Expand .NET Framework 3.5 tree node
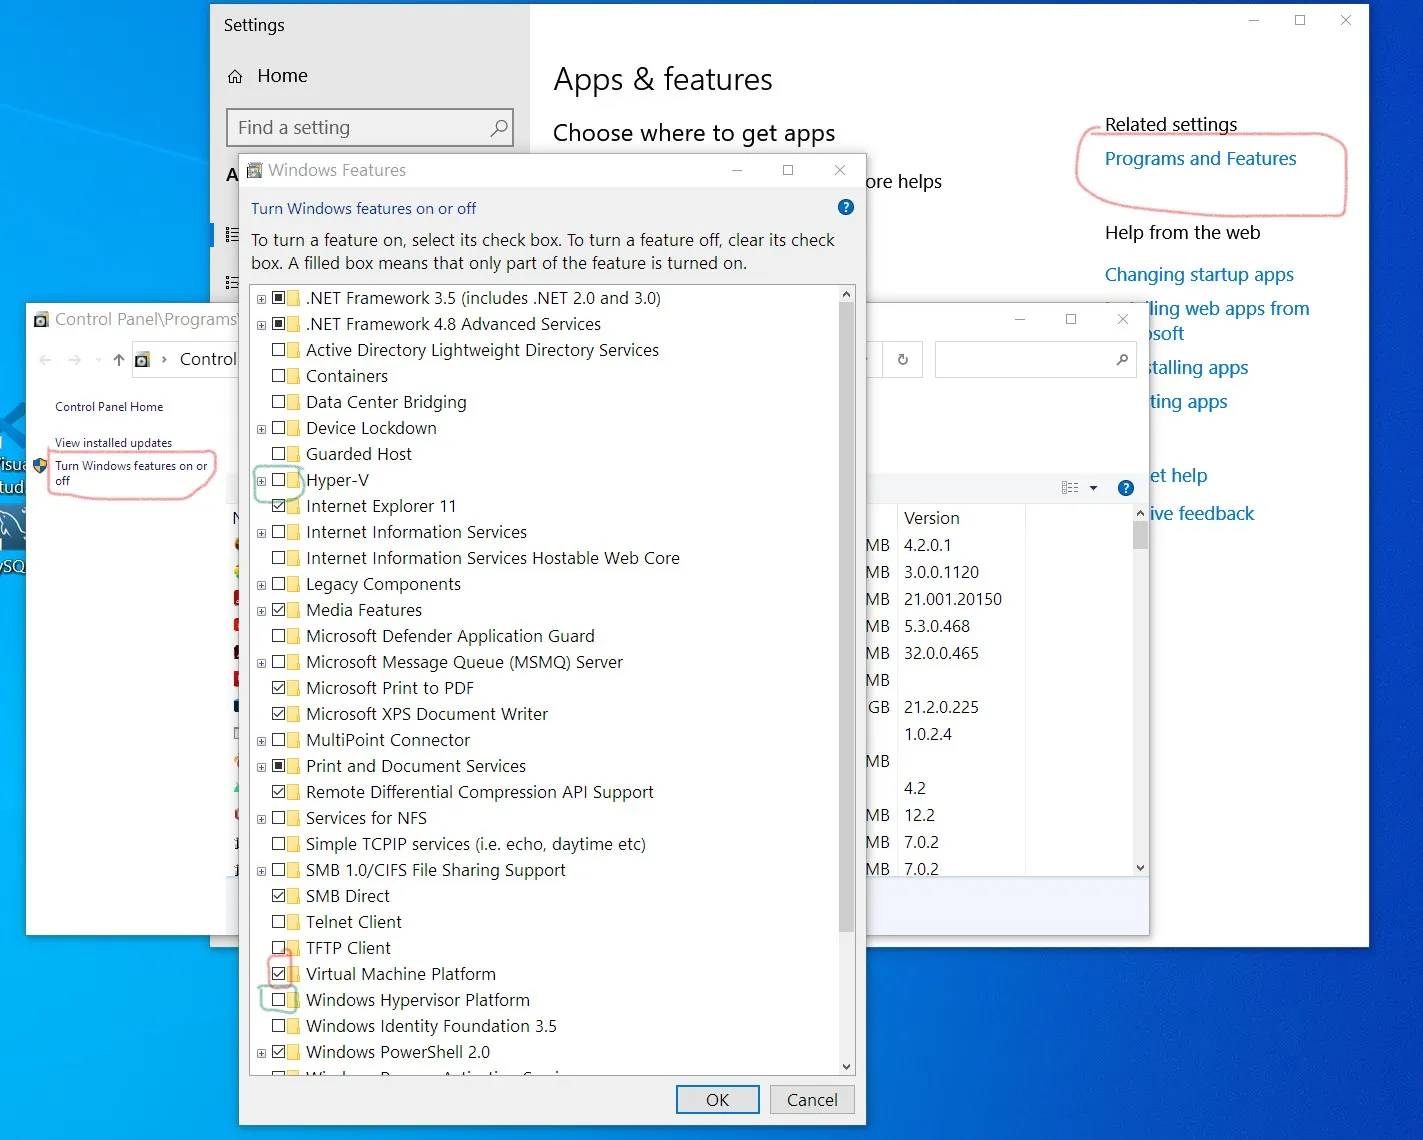Viewport: 1423px width, 1140px height. coord(262,299)
